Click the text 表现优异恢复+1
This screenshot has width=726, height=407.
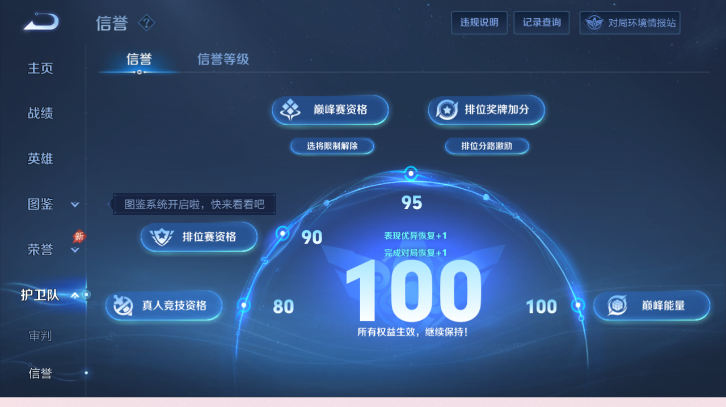[415, 236]
